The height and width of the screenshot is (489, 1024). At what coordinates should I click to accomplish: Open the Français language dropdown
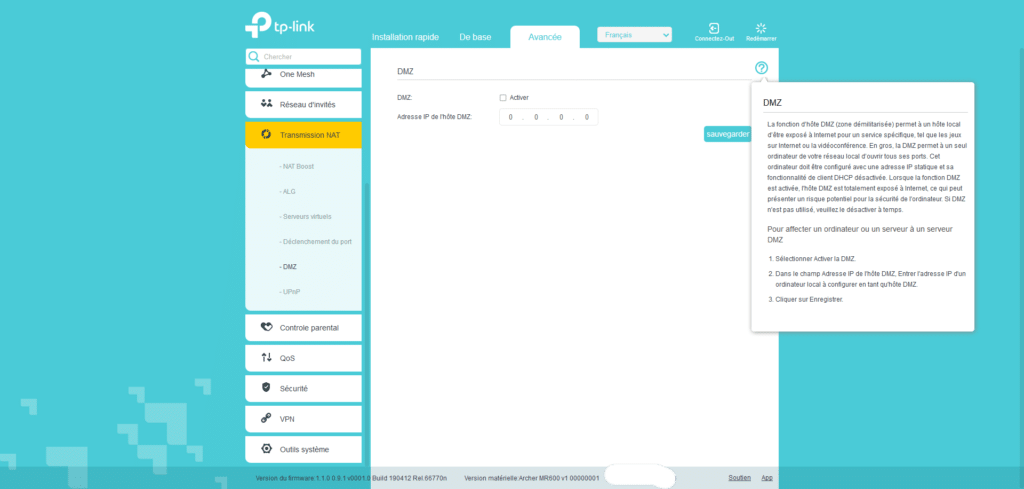tap(634, 35)
